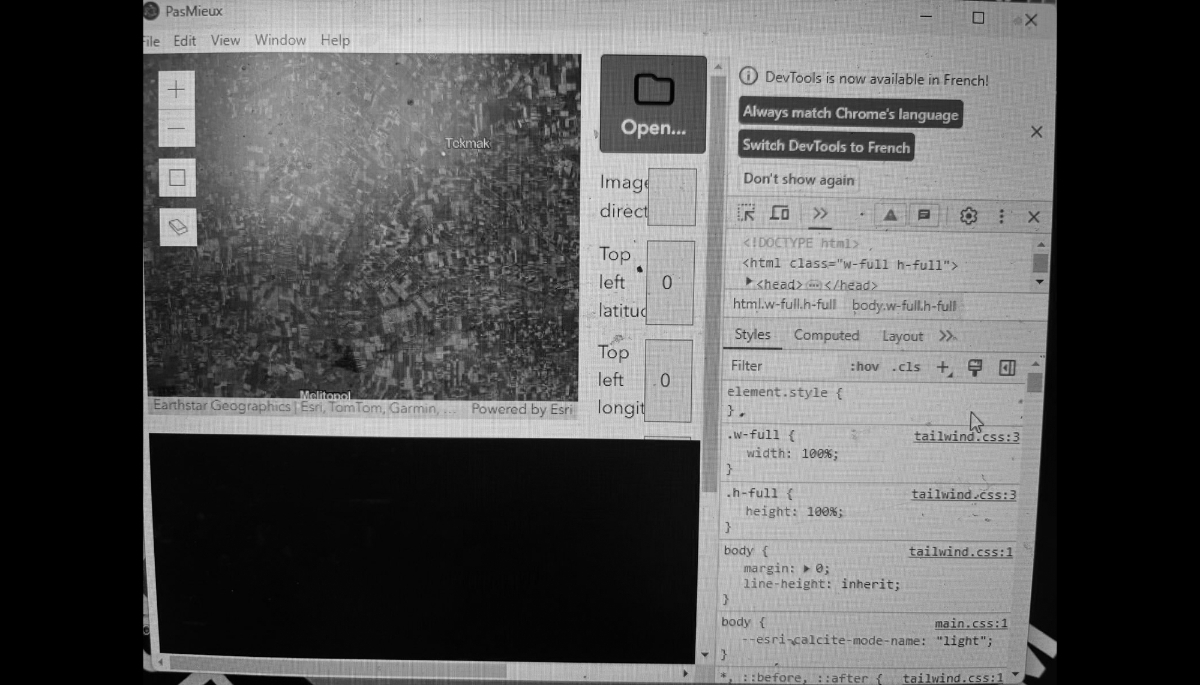
Task: Select the rectangle draw tool on map
Action: (x=177, y=178)
